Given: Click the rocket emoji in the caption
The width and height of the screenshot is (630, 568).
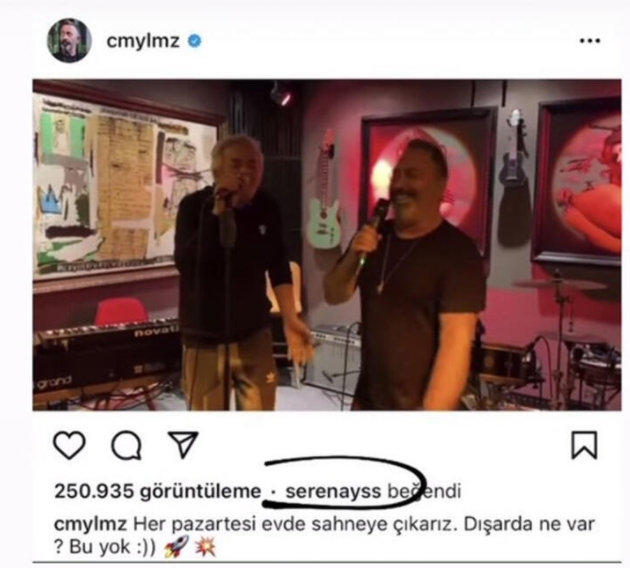Looking at the screenshot, I should [x=176, y=546].
